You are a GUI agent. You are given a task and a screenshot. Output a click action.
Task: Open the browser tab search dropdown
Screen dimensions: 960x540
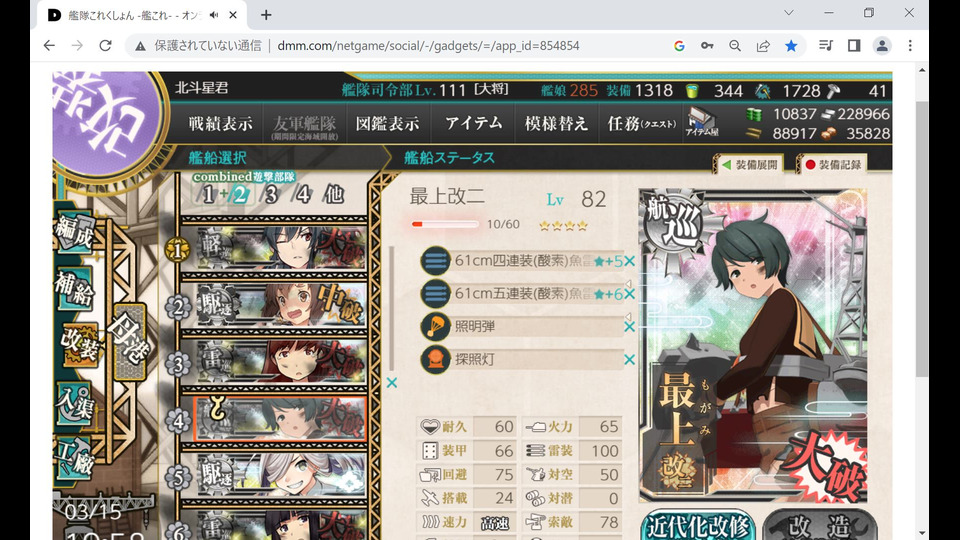(789, 13)
